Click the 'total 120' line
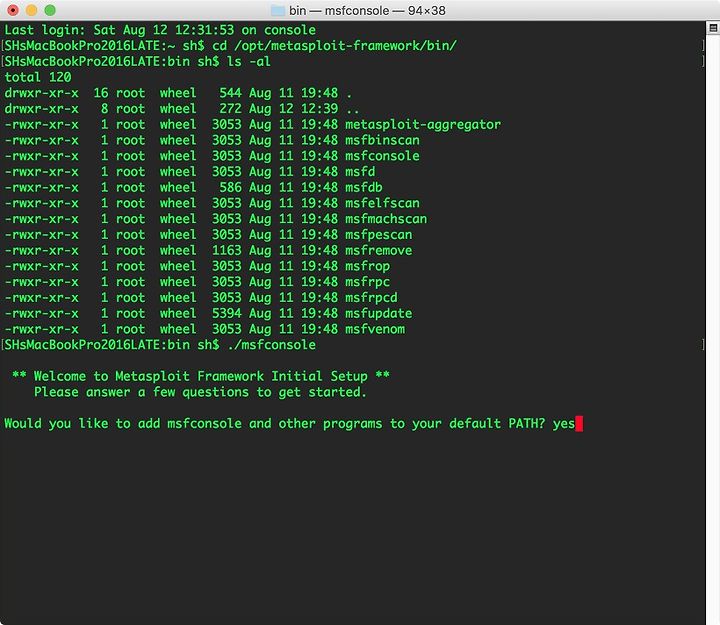The width and height of the screenshot is (720, 625). [x=38, y=77]
